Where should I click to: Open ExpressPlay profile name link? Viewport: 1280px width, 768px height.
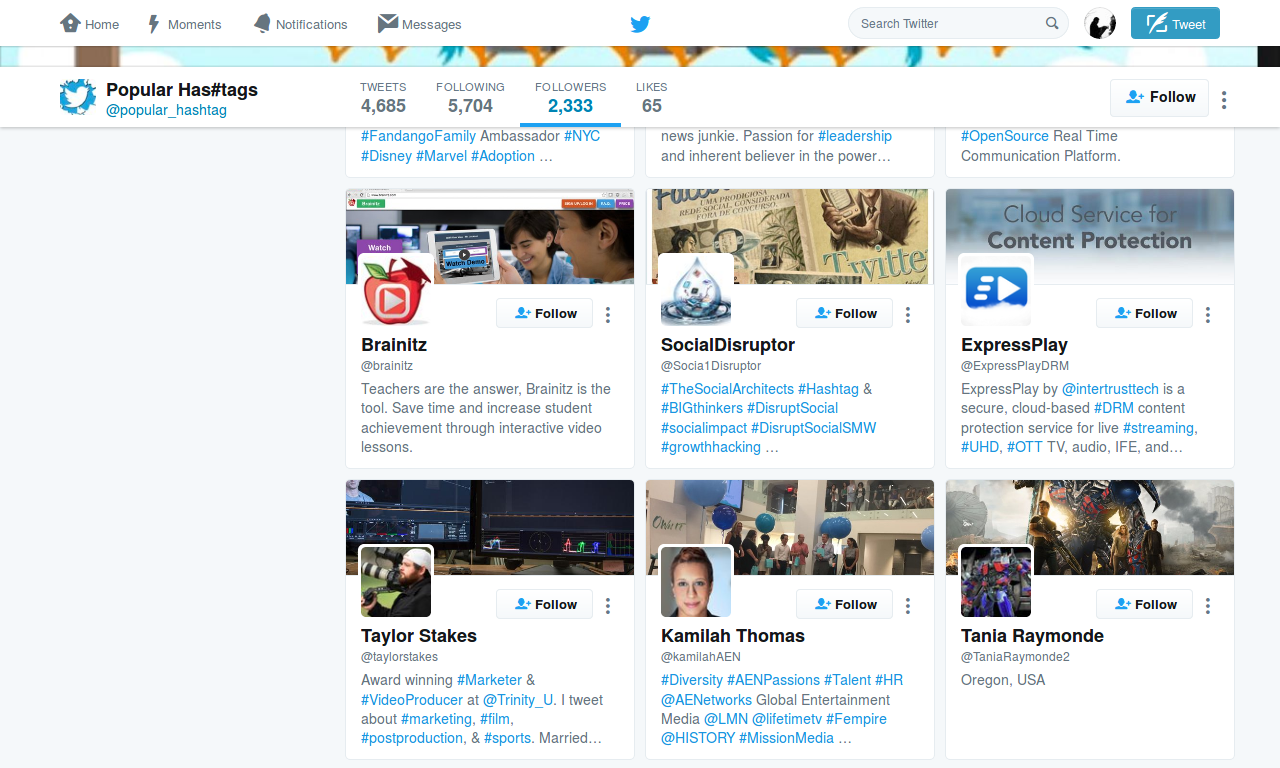click(1014, 345)
